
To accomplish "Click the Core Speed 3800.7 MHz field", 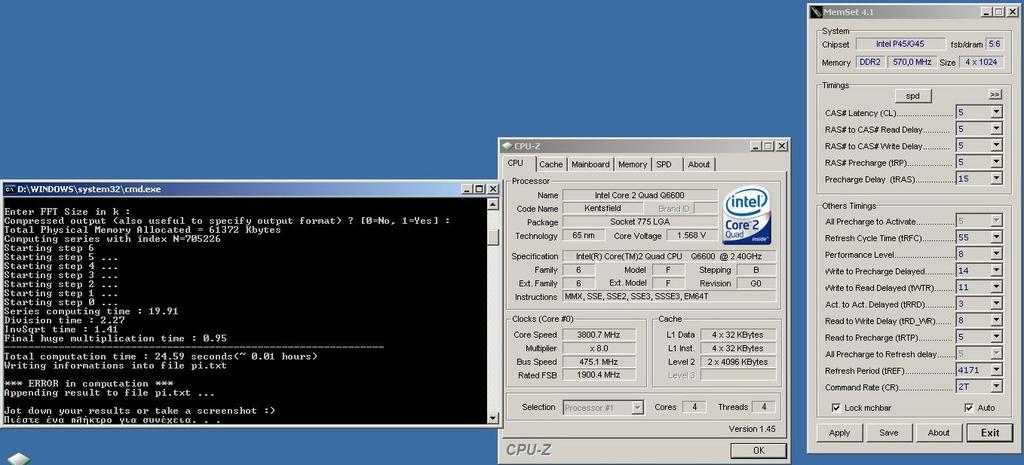I will (x=598, y=334).
